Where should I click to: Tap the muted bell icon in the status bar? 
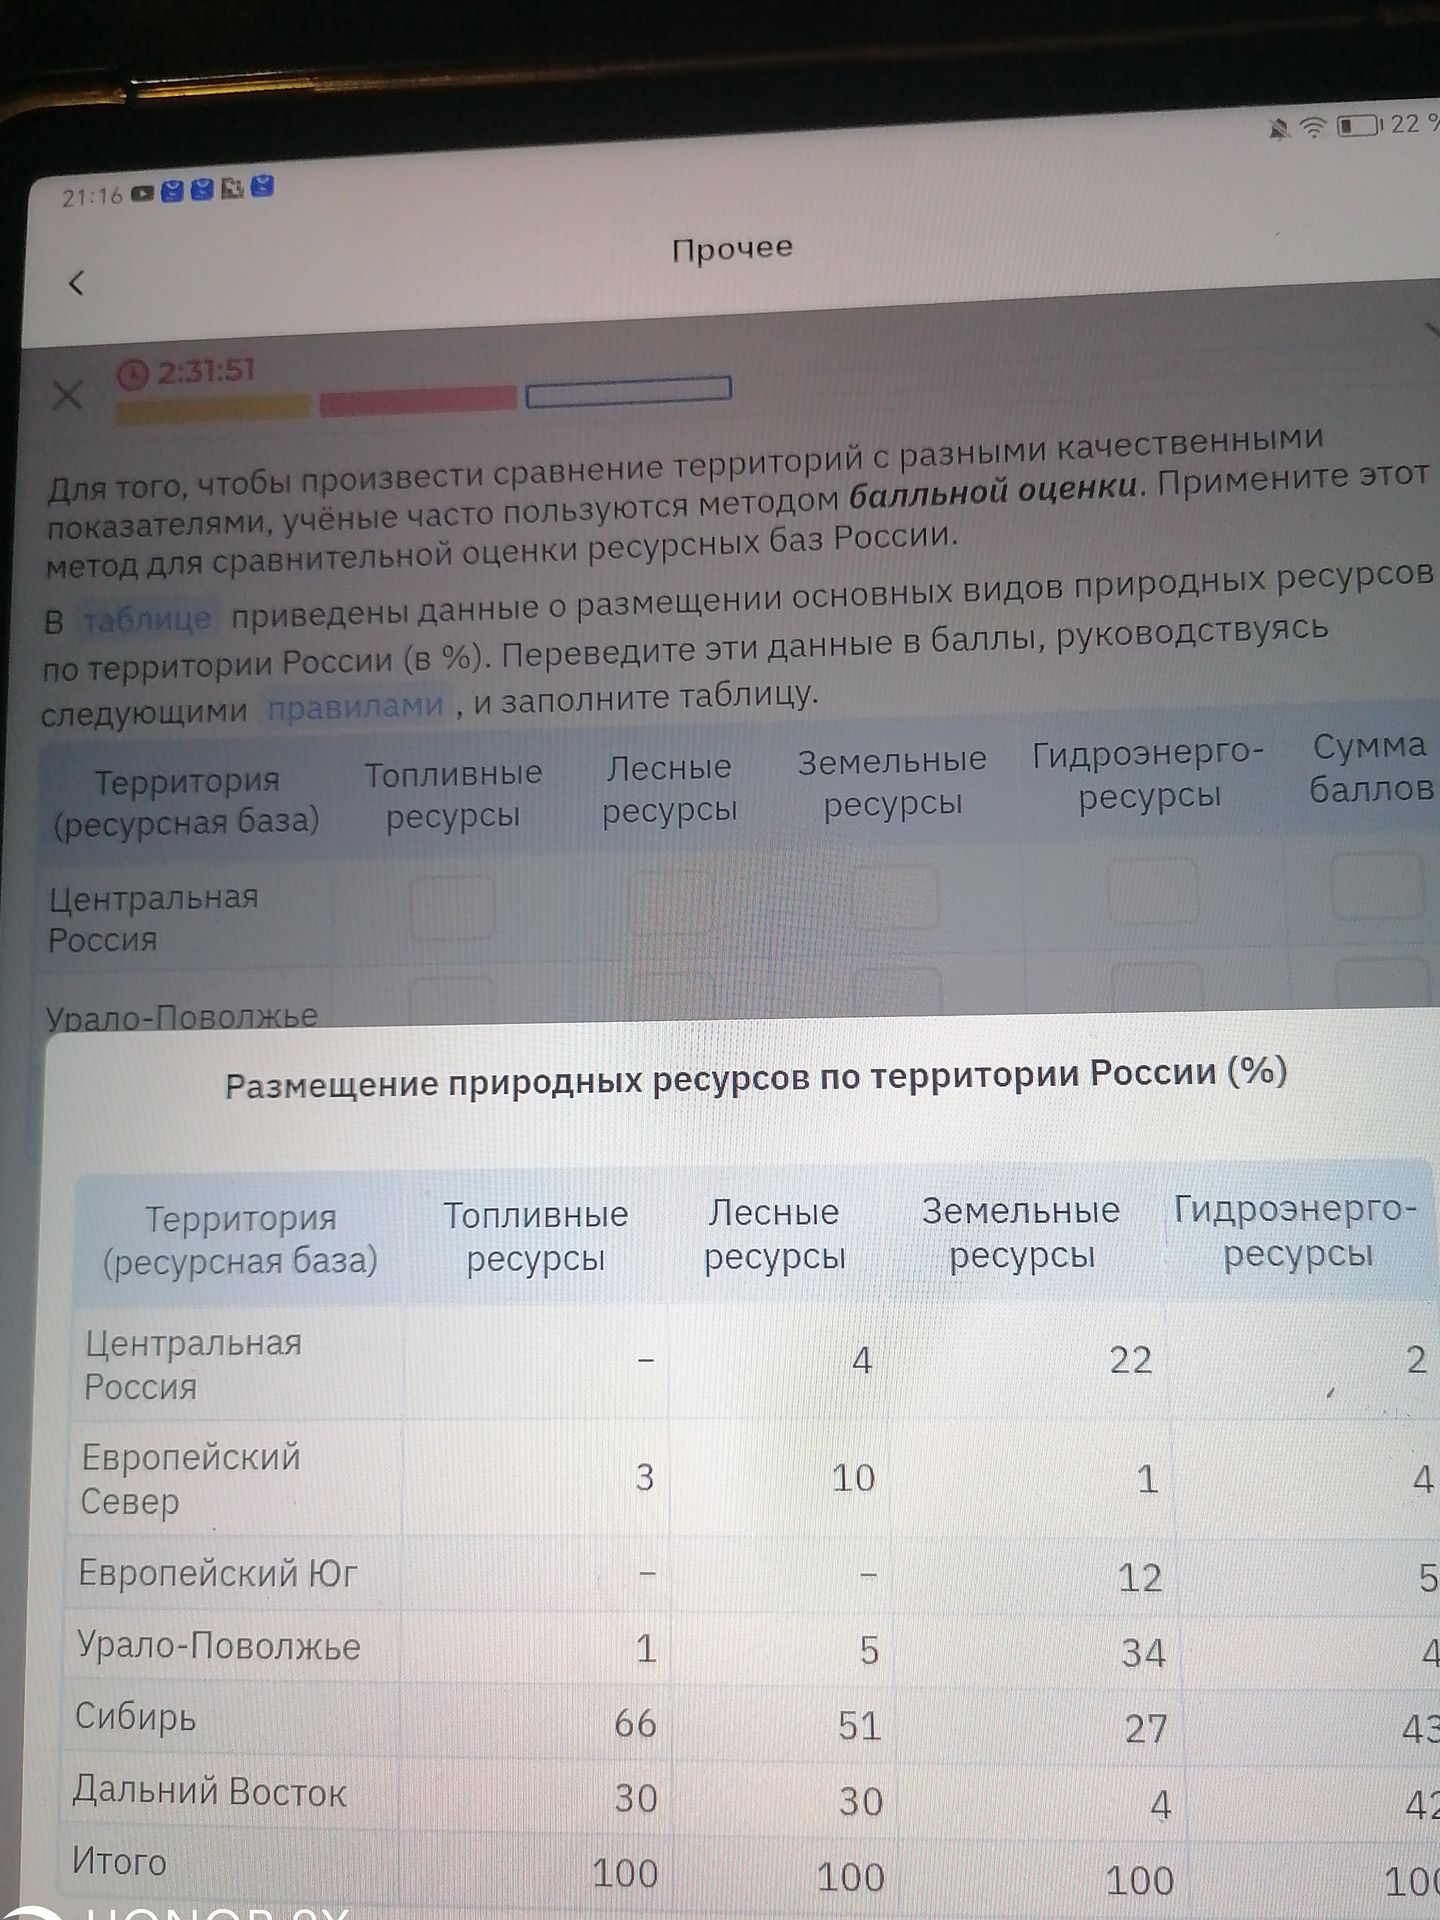(x=1278, y=128)
